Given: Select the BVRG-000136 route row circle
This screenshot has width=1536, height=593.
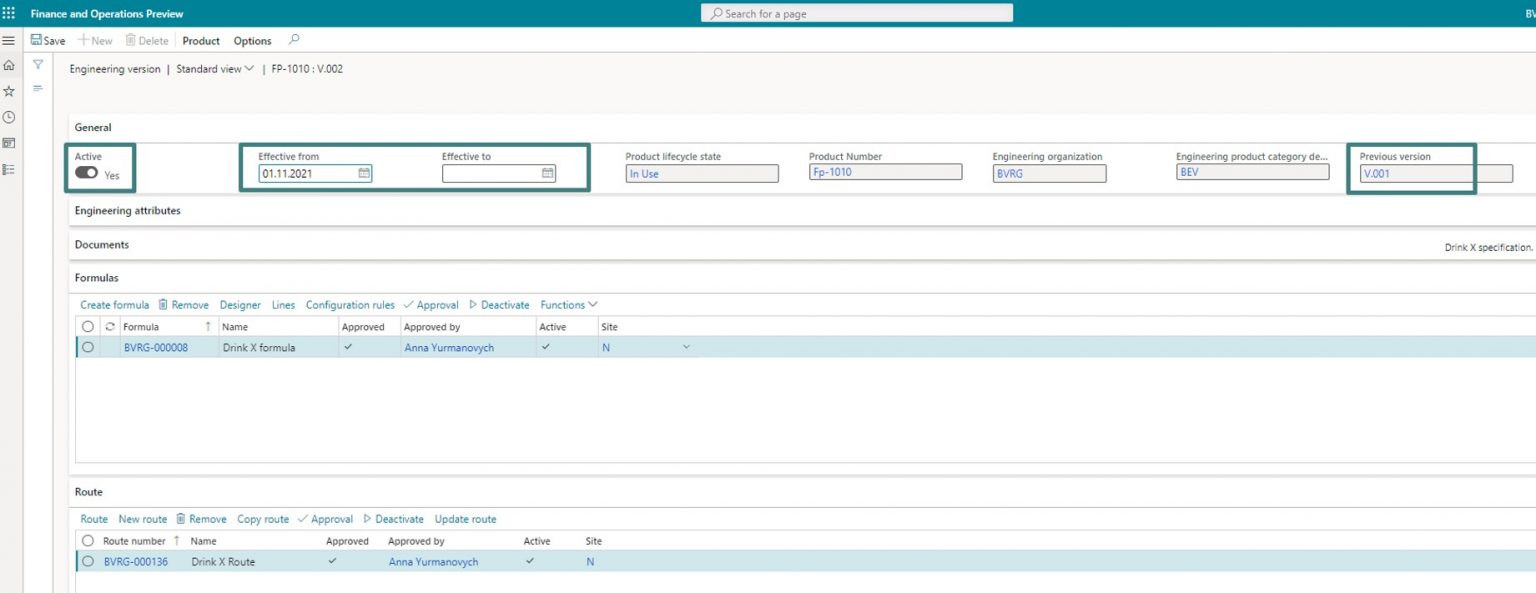Looking at the screenshot, I should (88, 561).
